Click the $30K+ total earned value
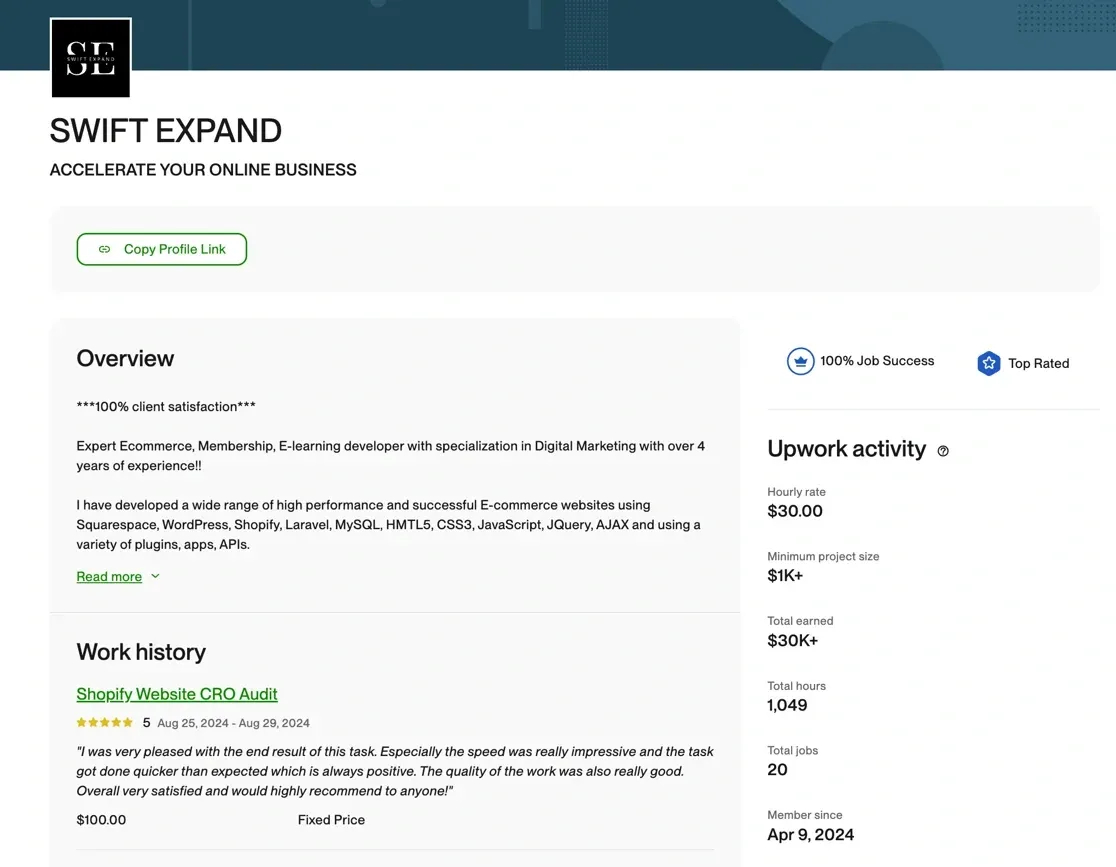The height and width of the screenshot is (867, 1116). pos(792,641)
